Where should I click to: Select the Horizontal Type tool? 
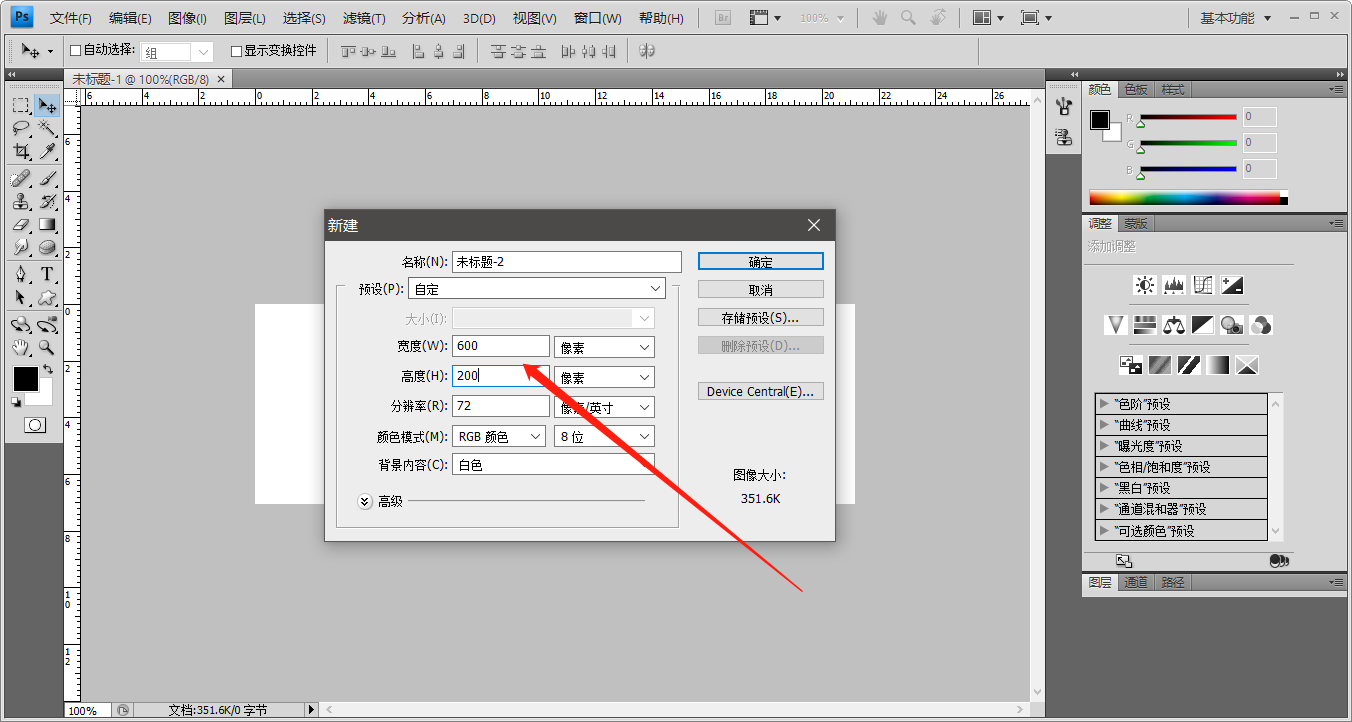pyautogui.click(x=47, y=274)
